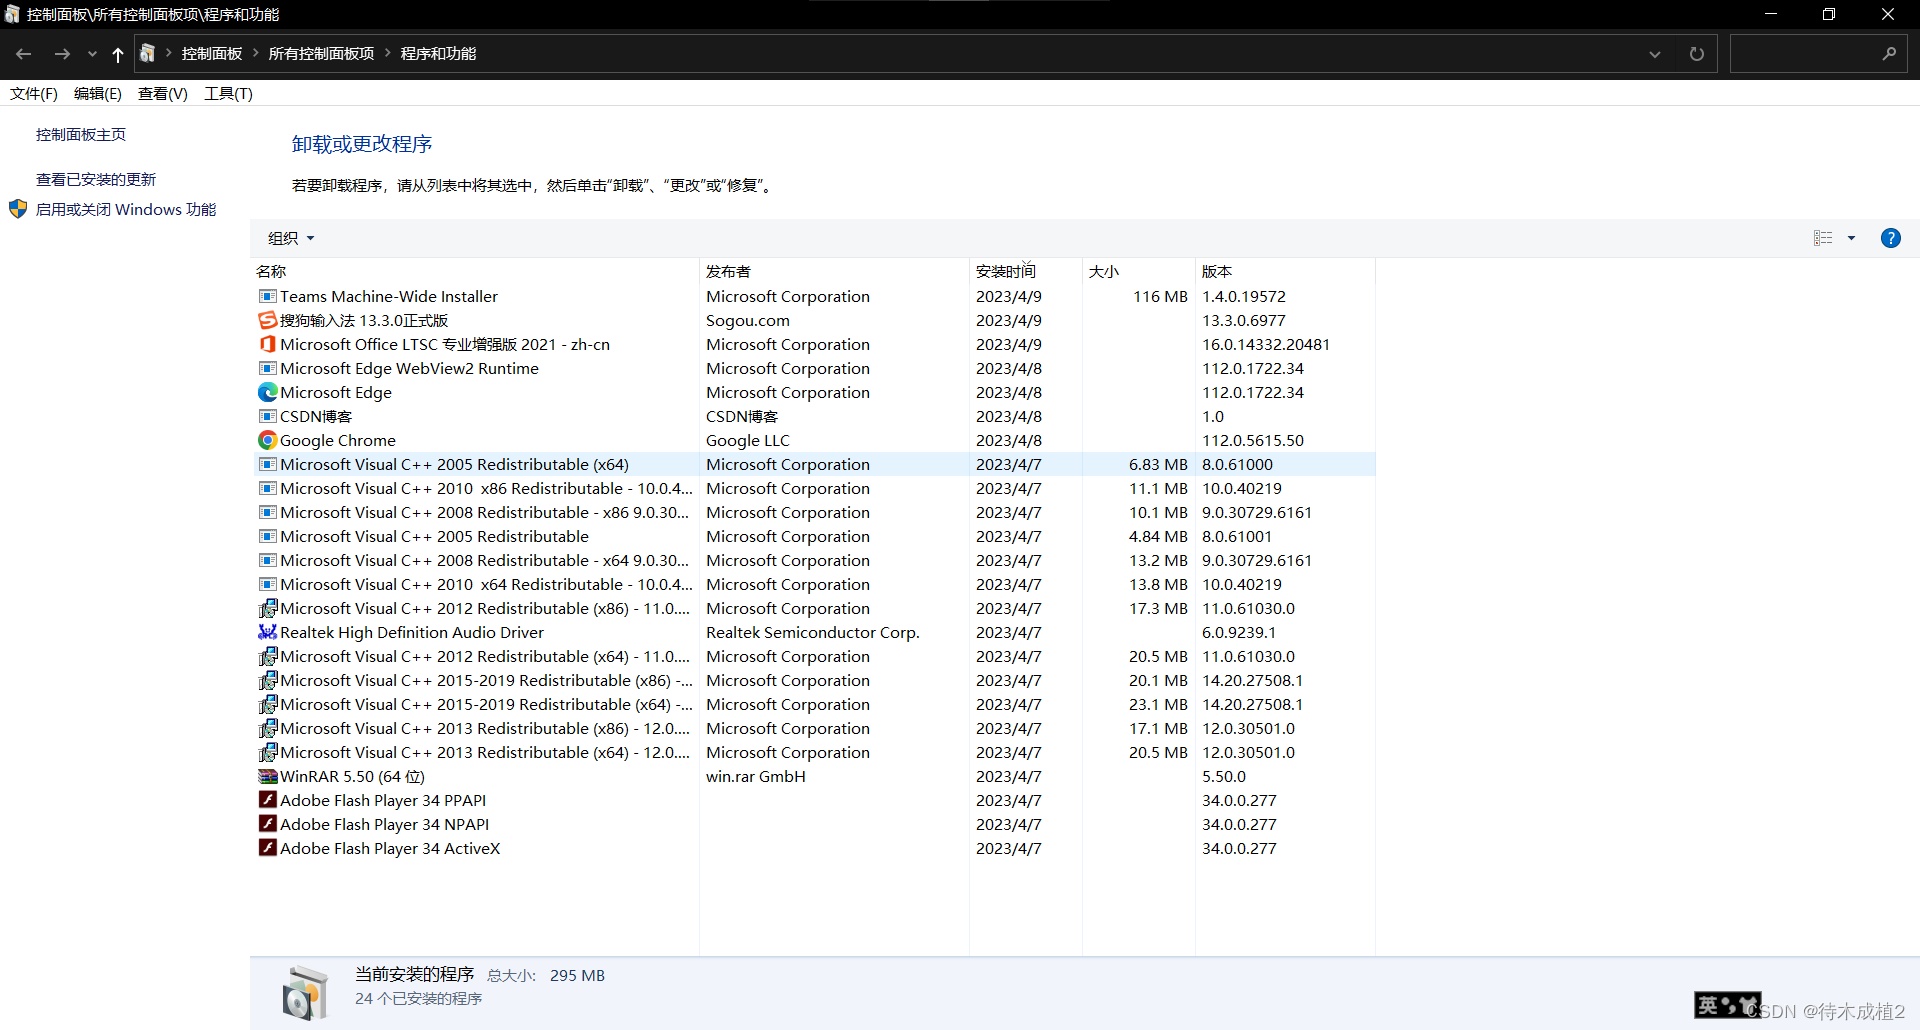
Task: Select Visual C++ 2012 Redistributable (x86) icon
Action: pos(268,608)
